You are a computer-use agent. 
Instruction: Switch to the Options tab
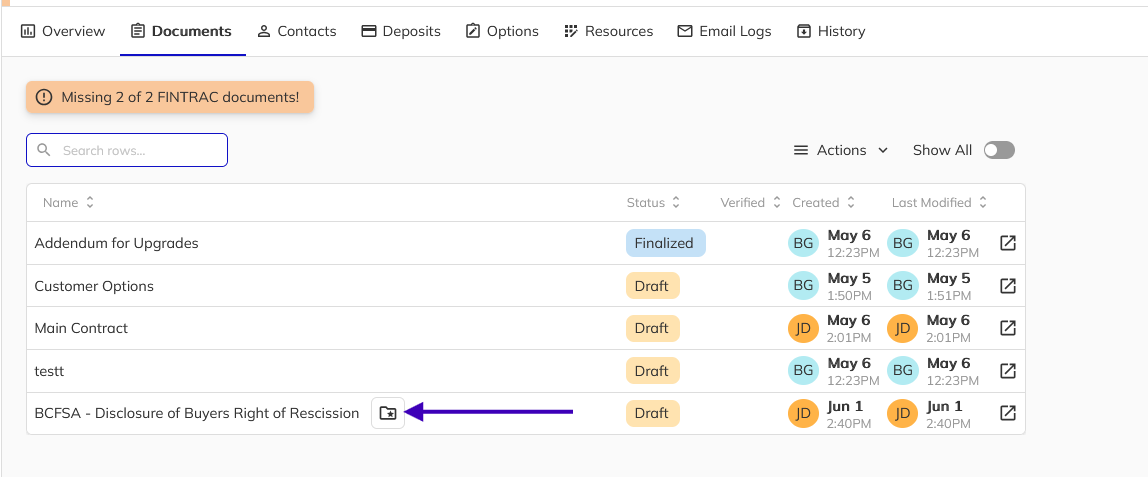point(502,31)
